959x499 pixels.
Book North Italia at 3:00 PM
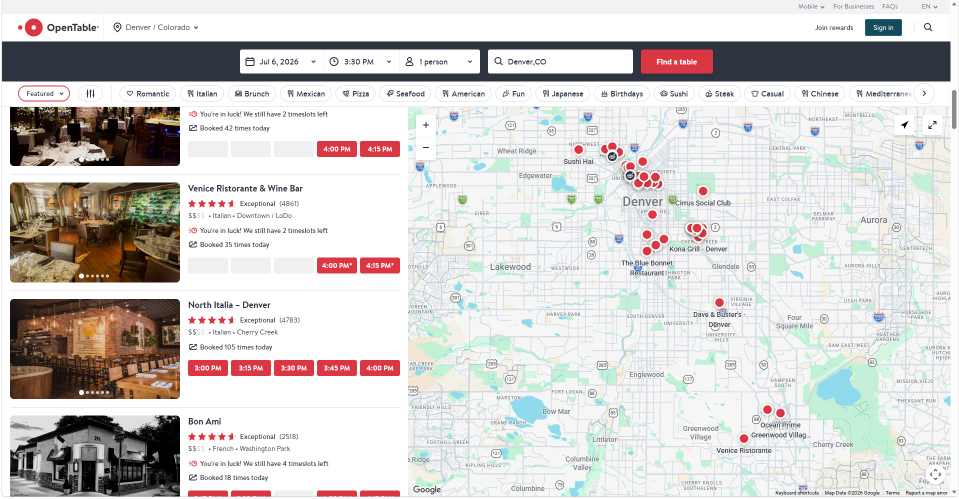pos(208,368)
